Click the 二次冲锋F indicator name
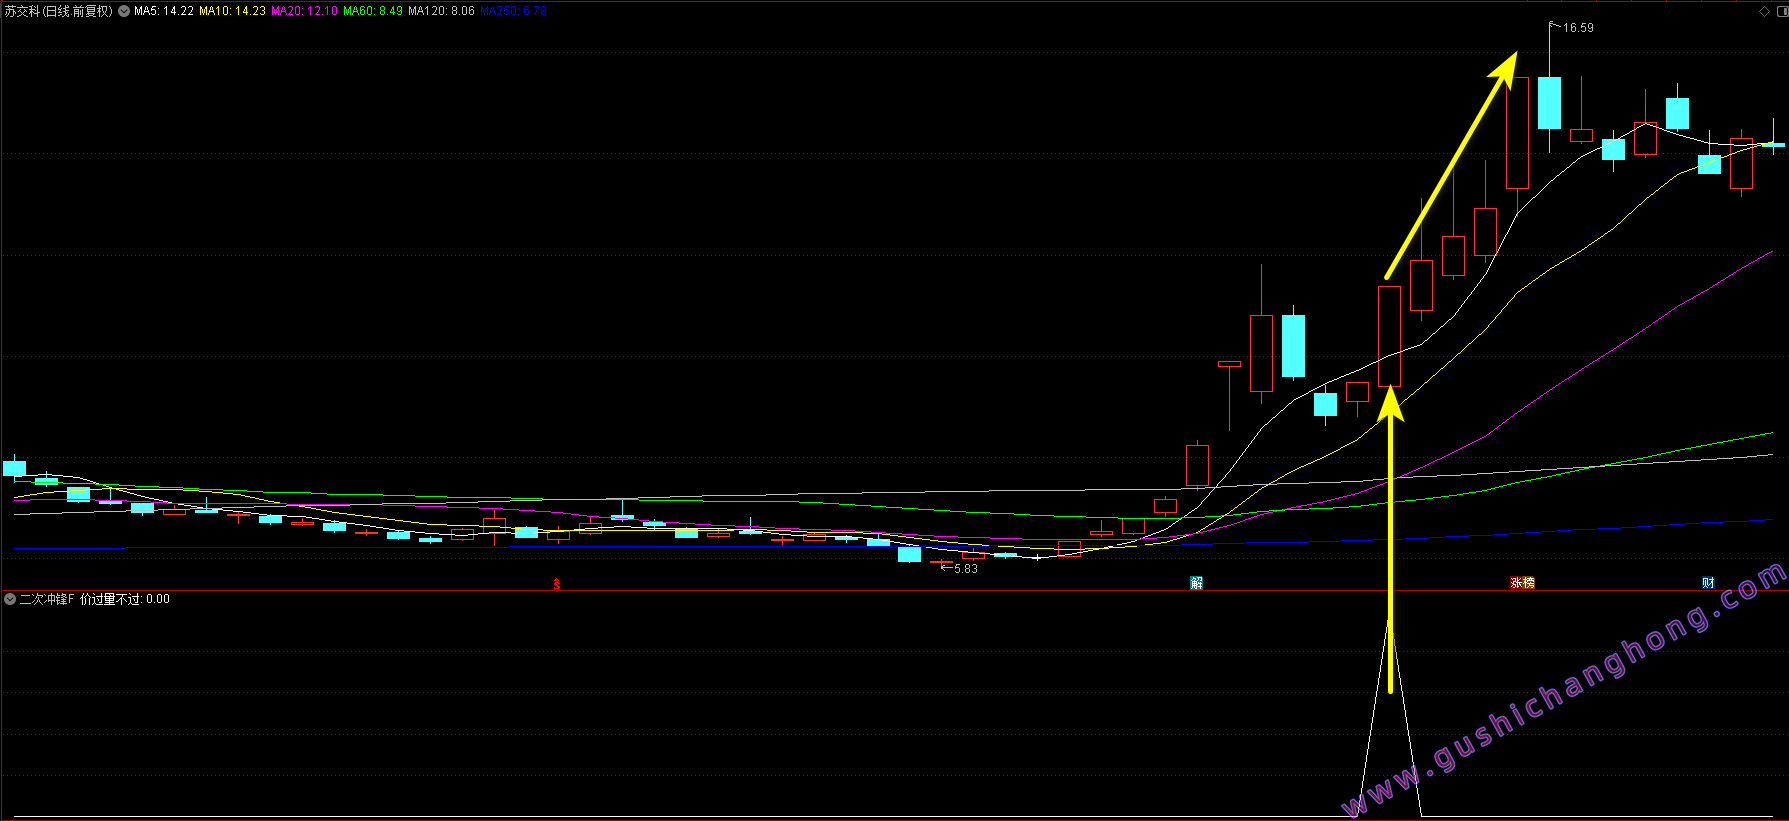The width and height of the screenshot is (1789, 821). 47,599
